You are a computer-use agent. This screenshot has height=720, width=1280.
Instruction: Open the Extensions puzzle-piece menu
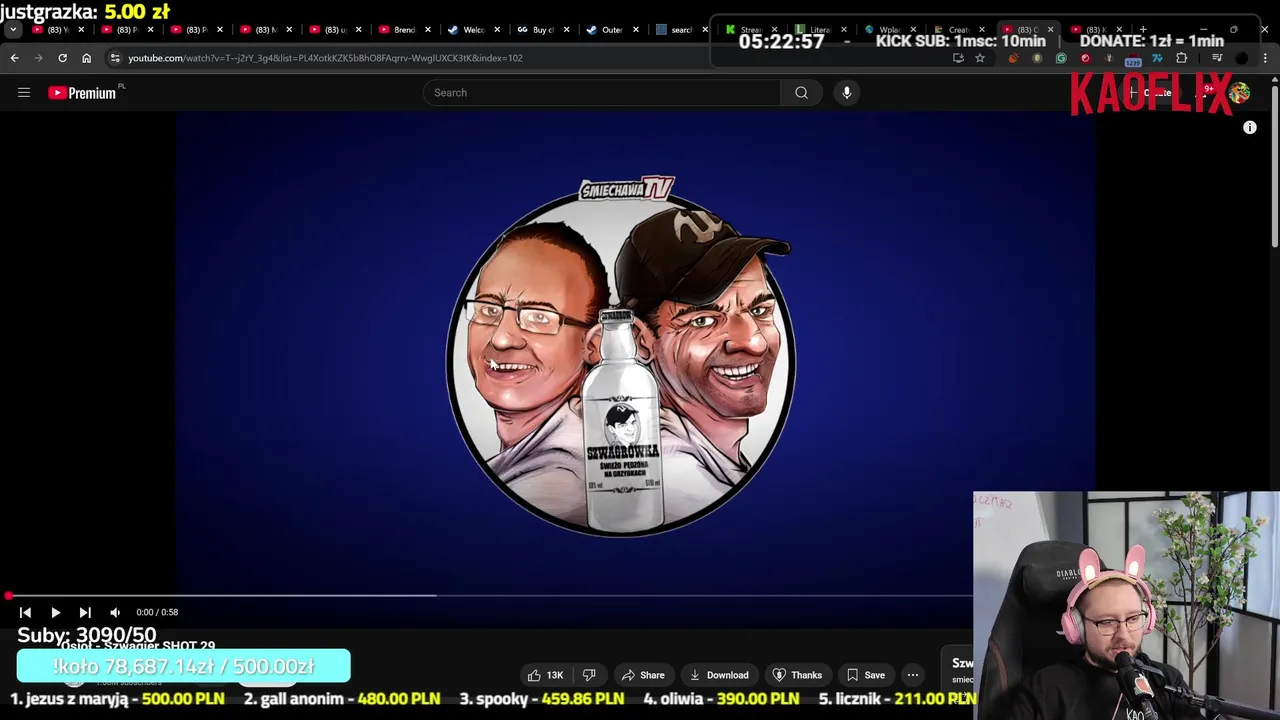pyautogui.click(x=1181, y=58)
